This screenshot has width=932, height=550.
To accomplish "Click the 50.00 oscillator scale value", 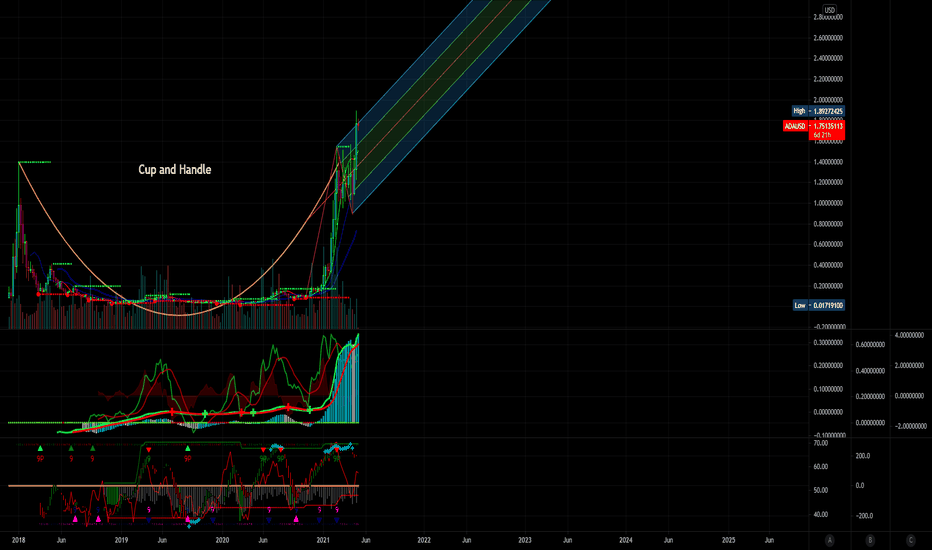I will point(821,491).
